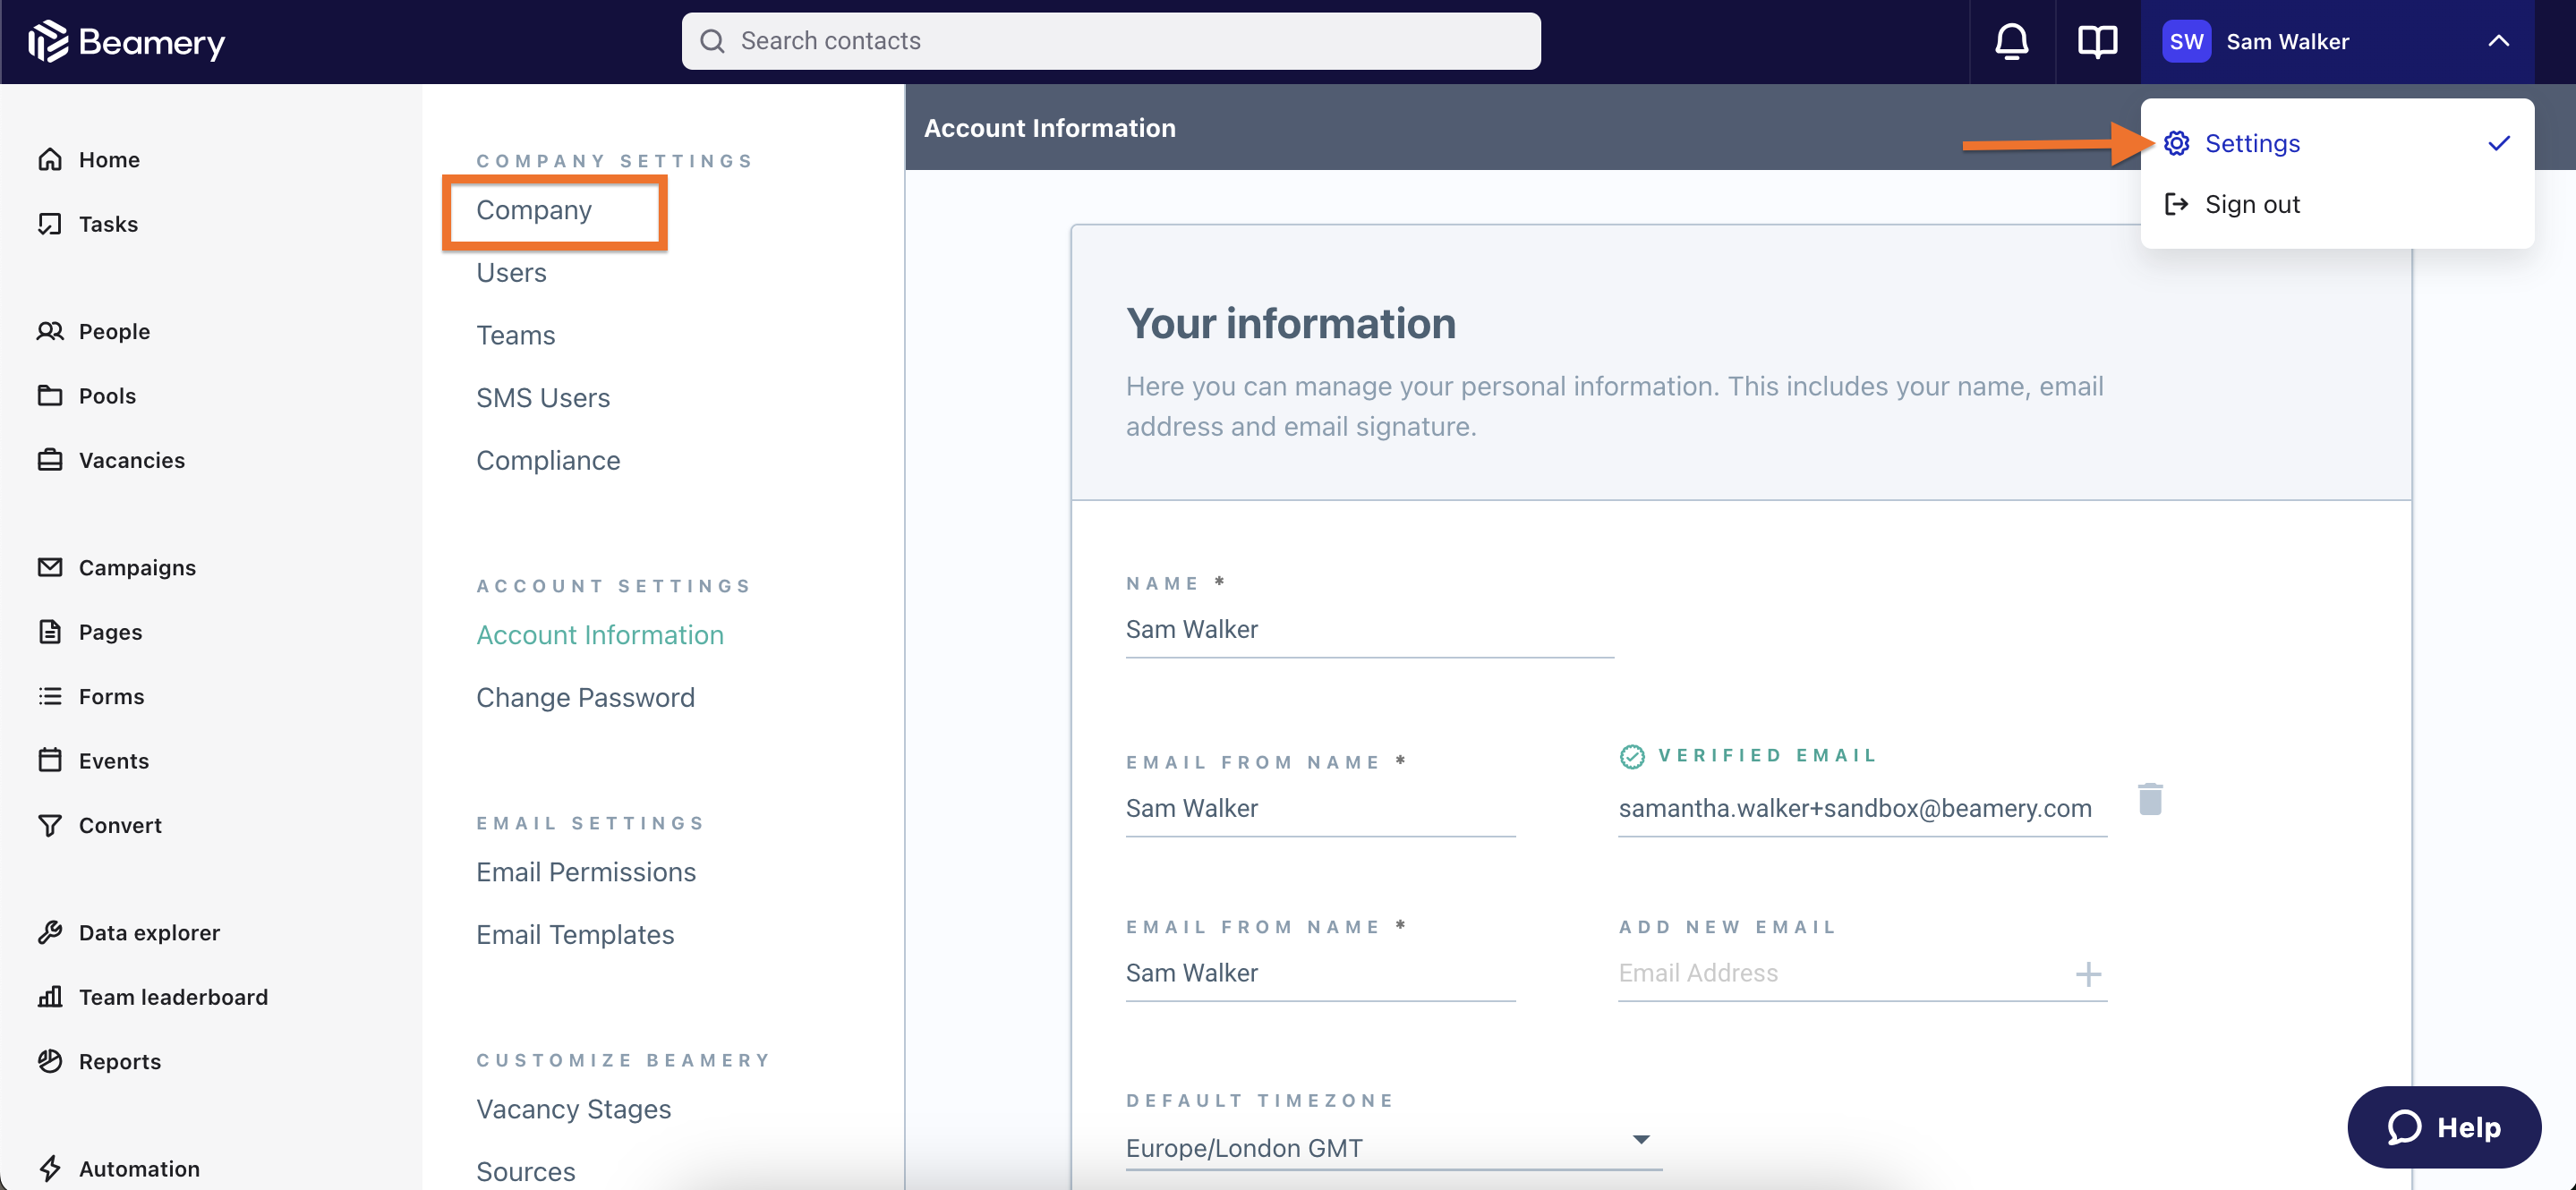This screenshot has width=2576, height=1190.
Task: Open Company settings link
Action: tap(534, 210)
